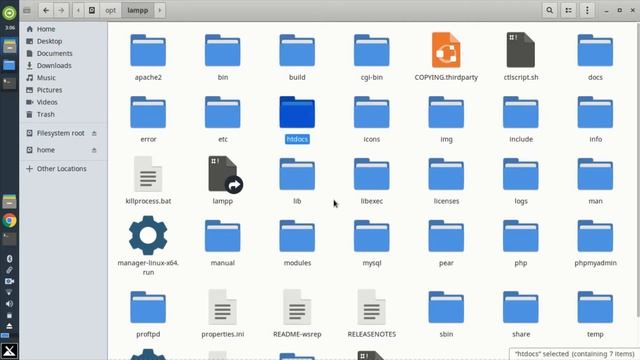Open the etc folder
The image size is (640, 360).
(x=222, y=113)
